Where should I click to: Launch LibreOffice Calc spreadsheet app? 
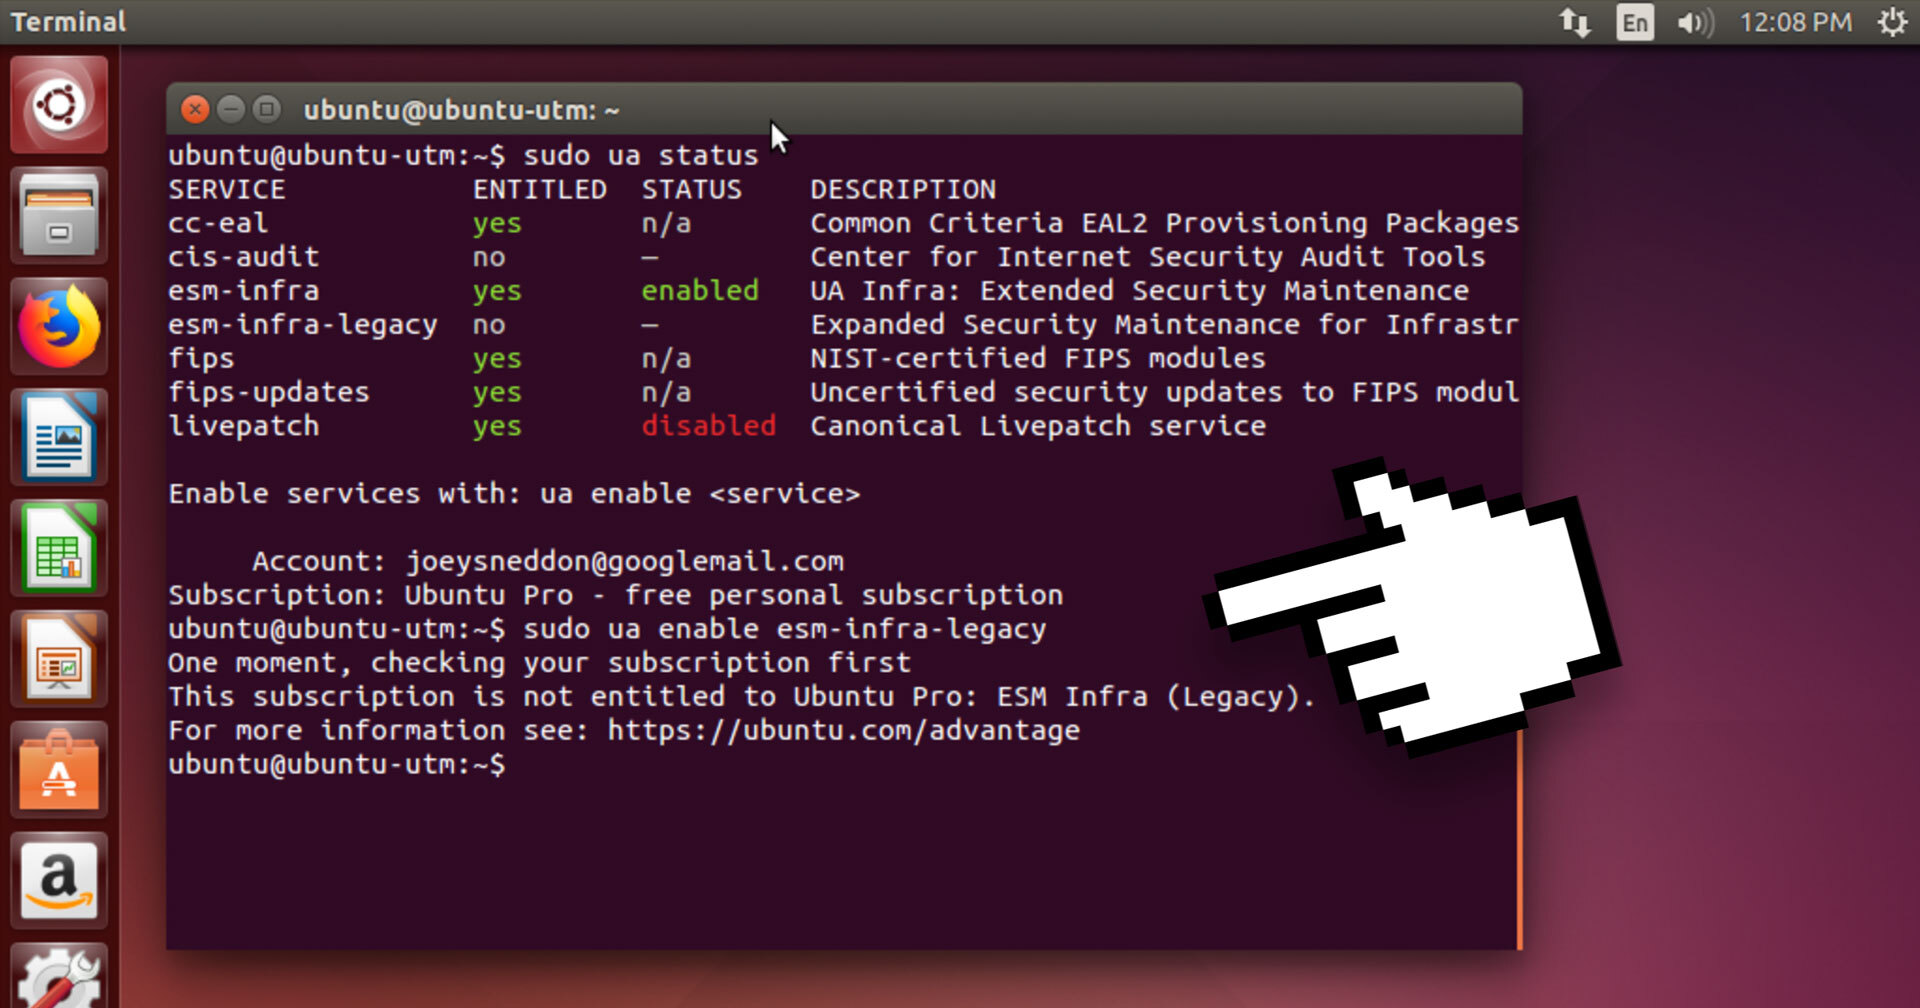pos(59,549)
